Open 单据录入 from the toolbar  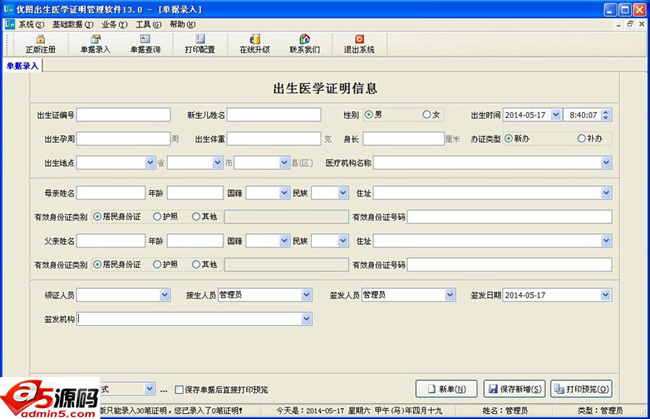coord(95,44)
